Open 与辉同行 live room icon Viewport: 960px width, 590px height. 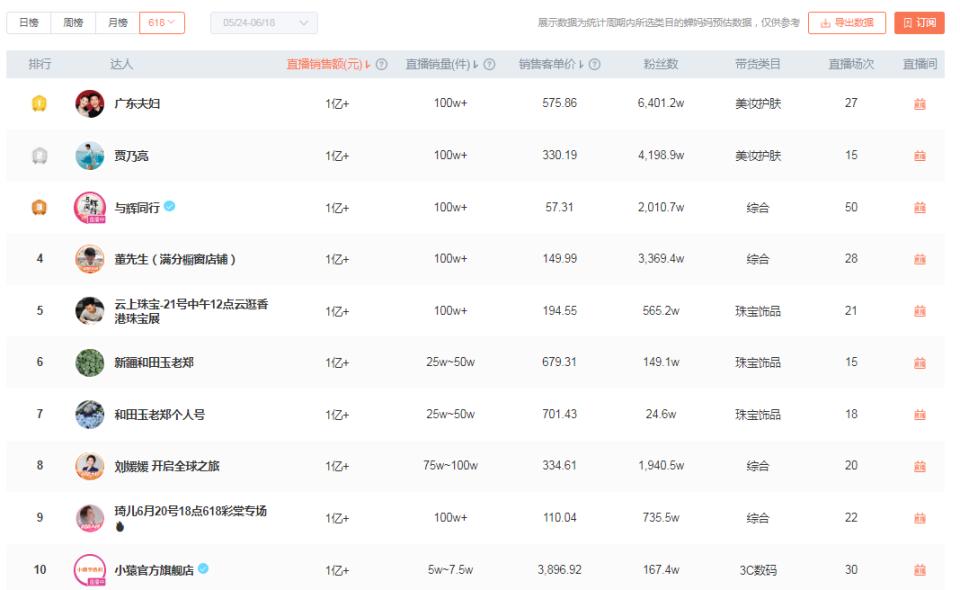pyautogui.click(x=919, y=208)
